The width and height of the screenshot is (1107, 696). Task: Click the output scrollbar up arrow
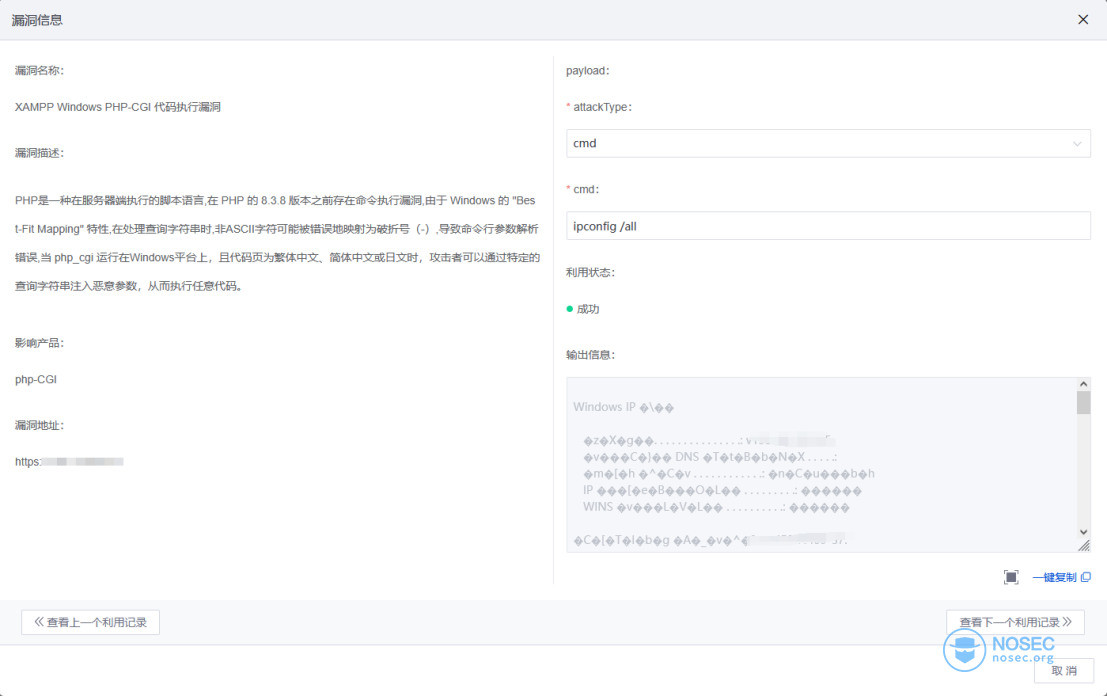(1084, 384)
